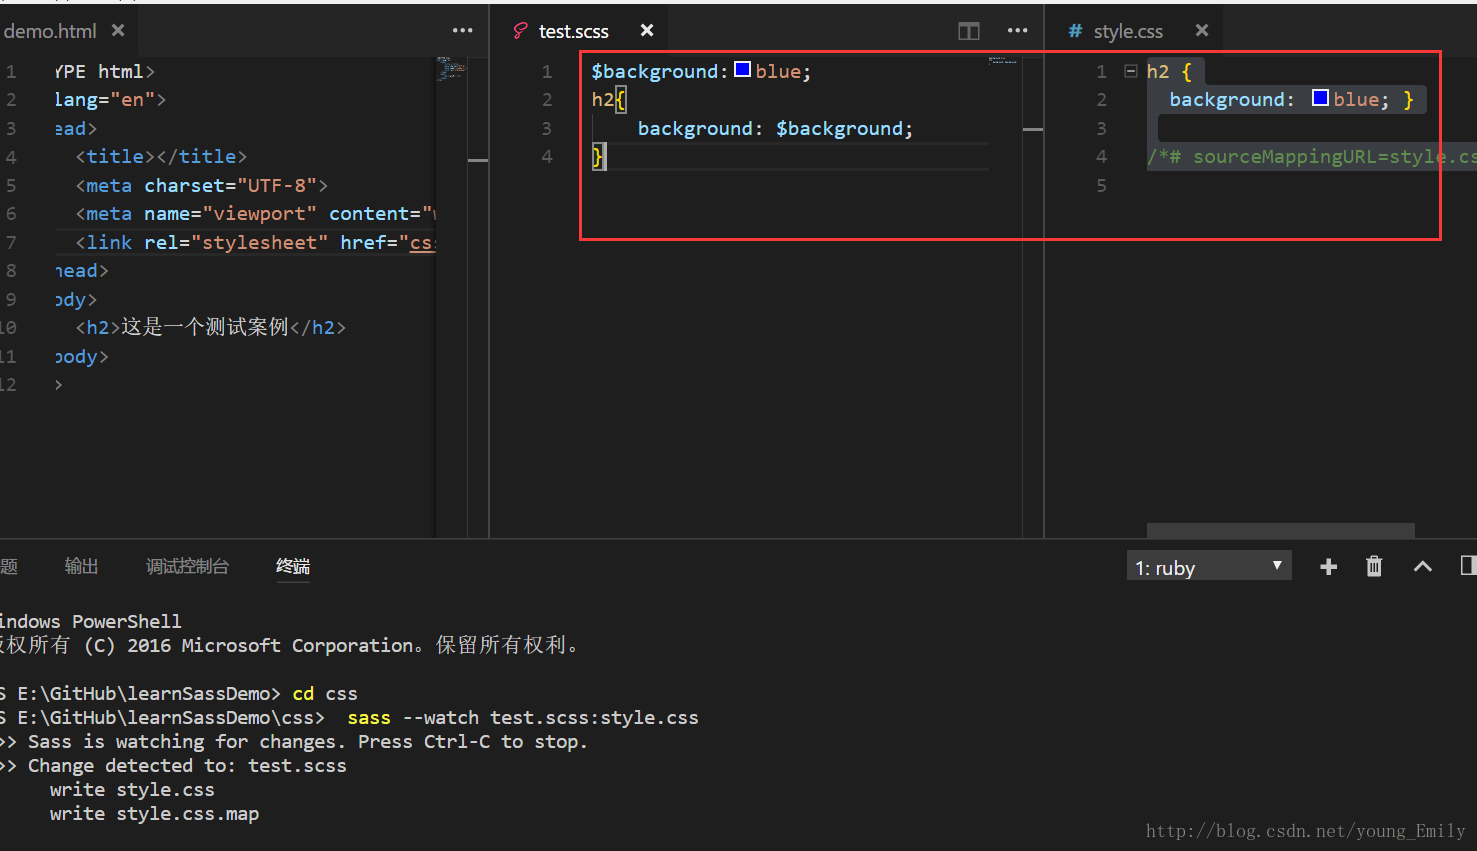Click the 'write style.css.map' terminal line
This screenshot has height=851, width=1477.
point(154,814)
